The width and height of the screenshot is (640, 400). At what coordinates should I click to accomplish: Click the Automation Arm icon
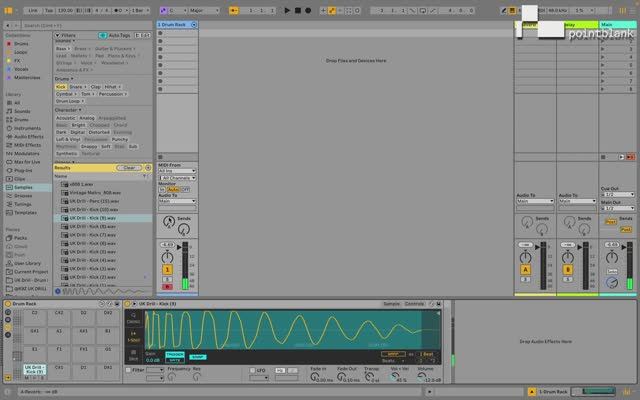coord(332,11)
